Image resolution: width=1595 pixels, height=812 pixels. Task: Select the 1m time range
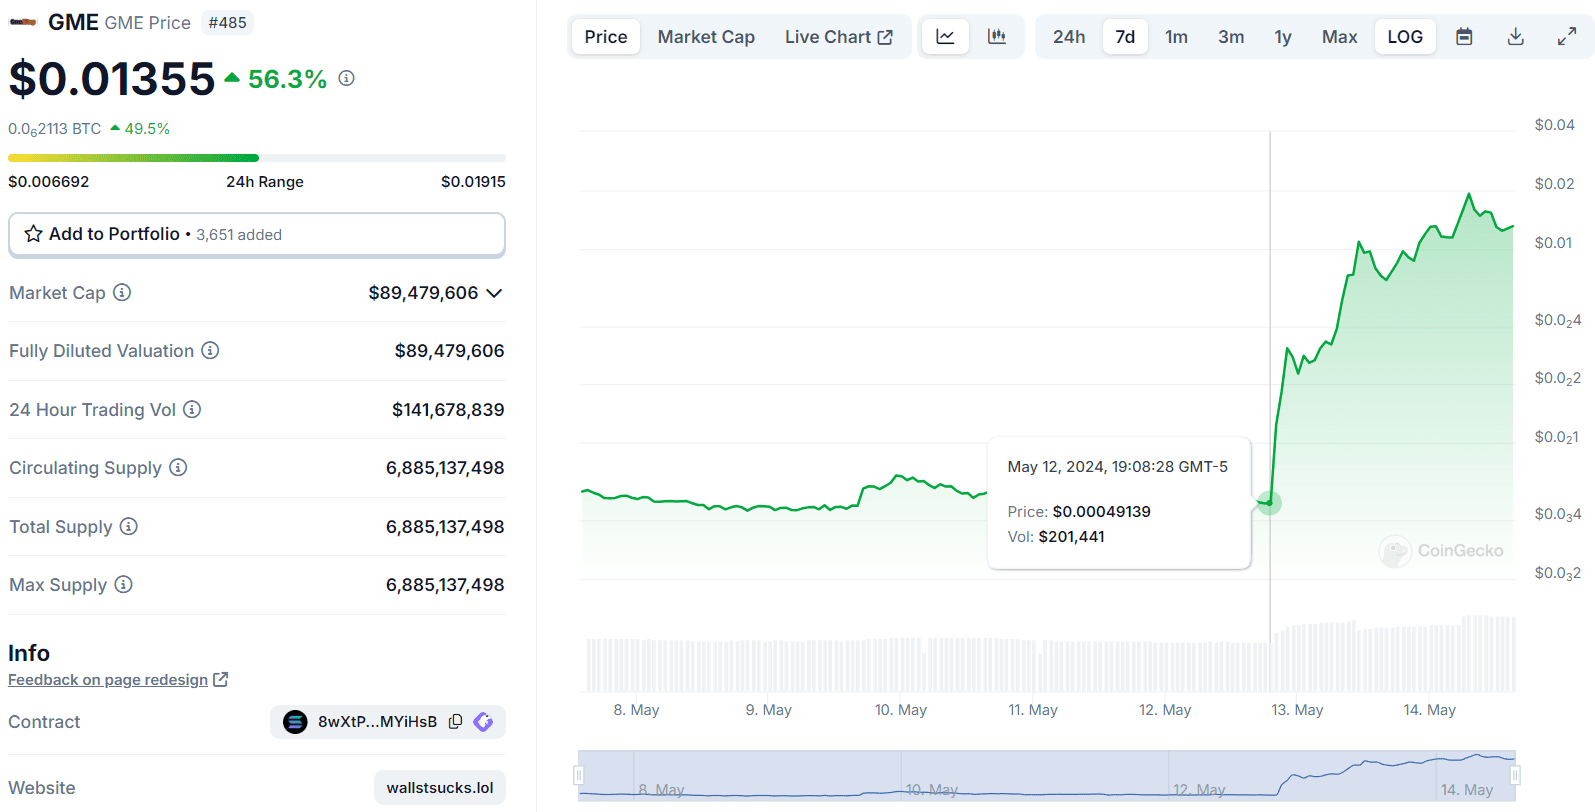coord(1177,37)
